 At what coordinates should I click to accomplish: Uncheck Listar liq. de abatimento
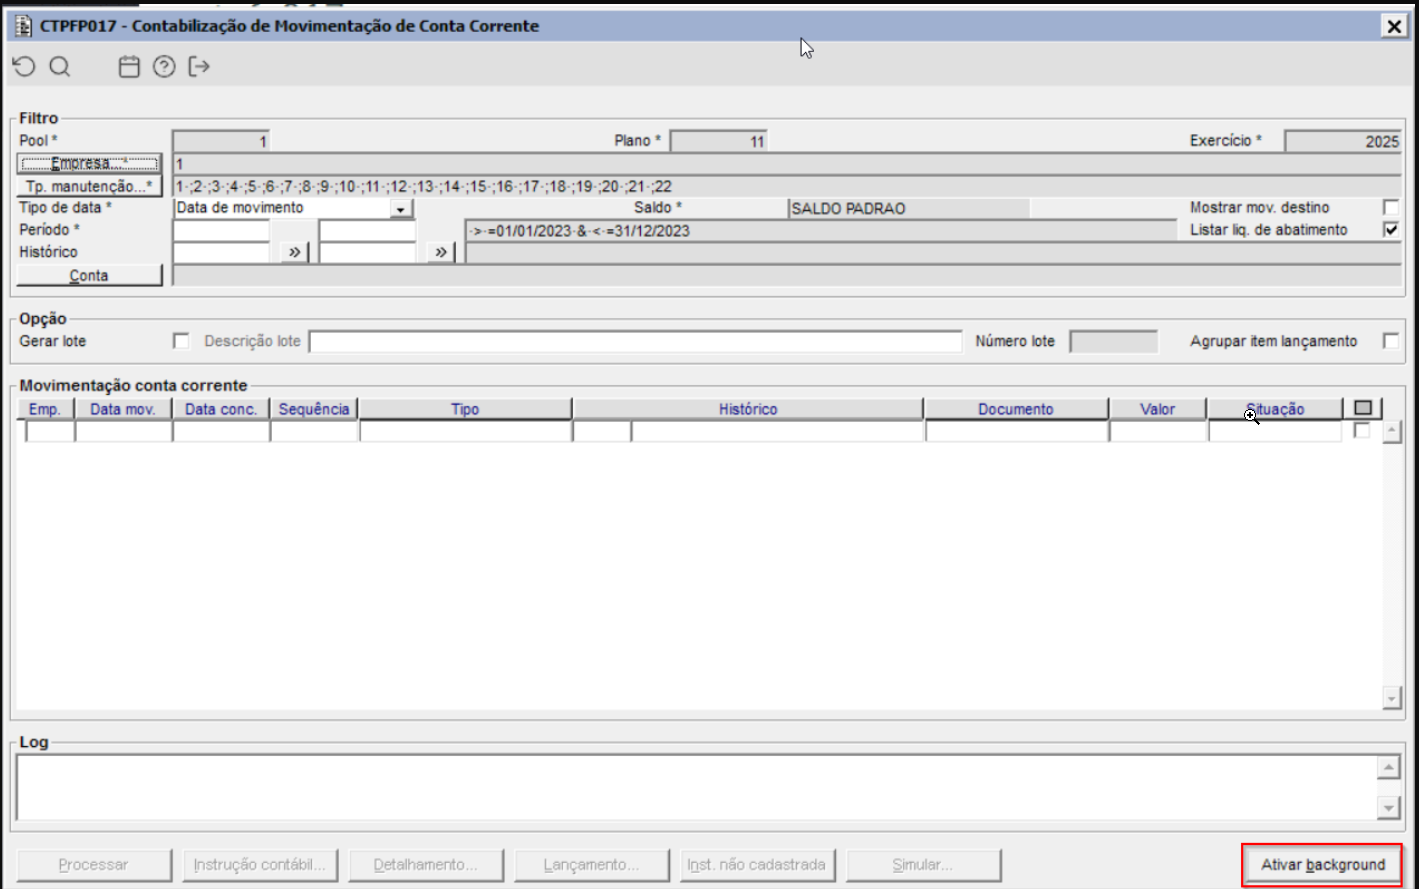[1390, 229]
